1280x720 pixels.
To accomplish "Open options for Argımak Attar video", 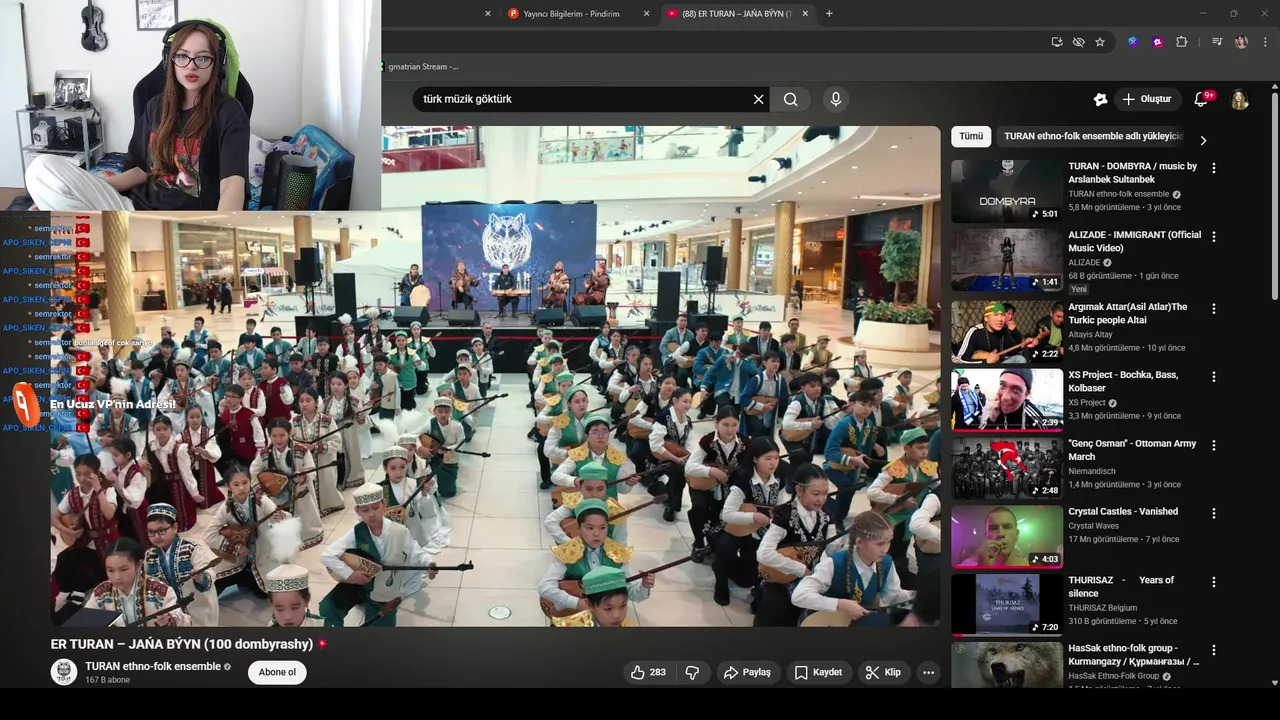I will click(1214, 309).
